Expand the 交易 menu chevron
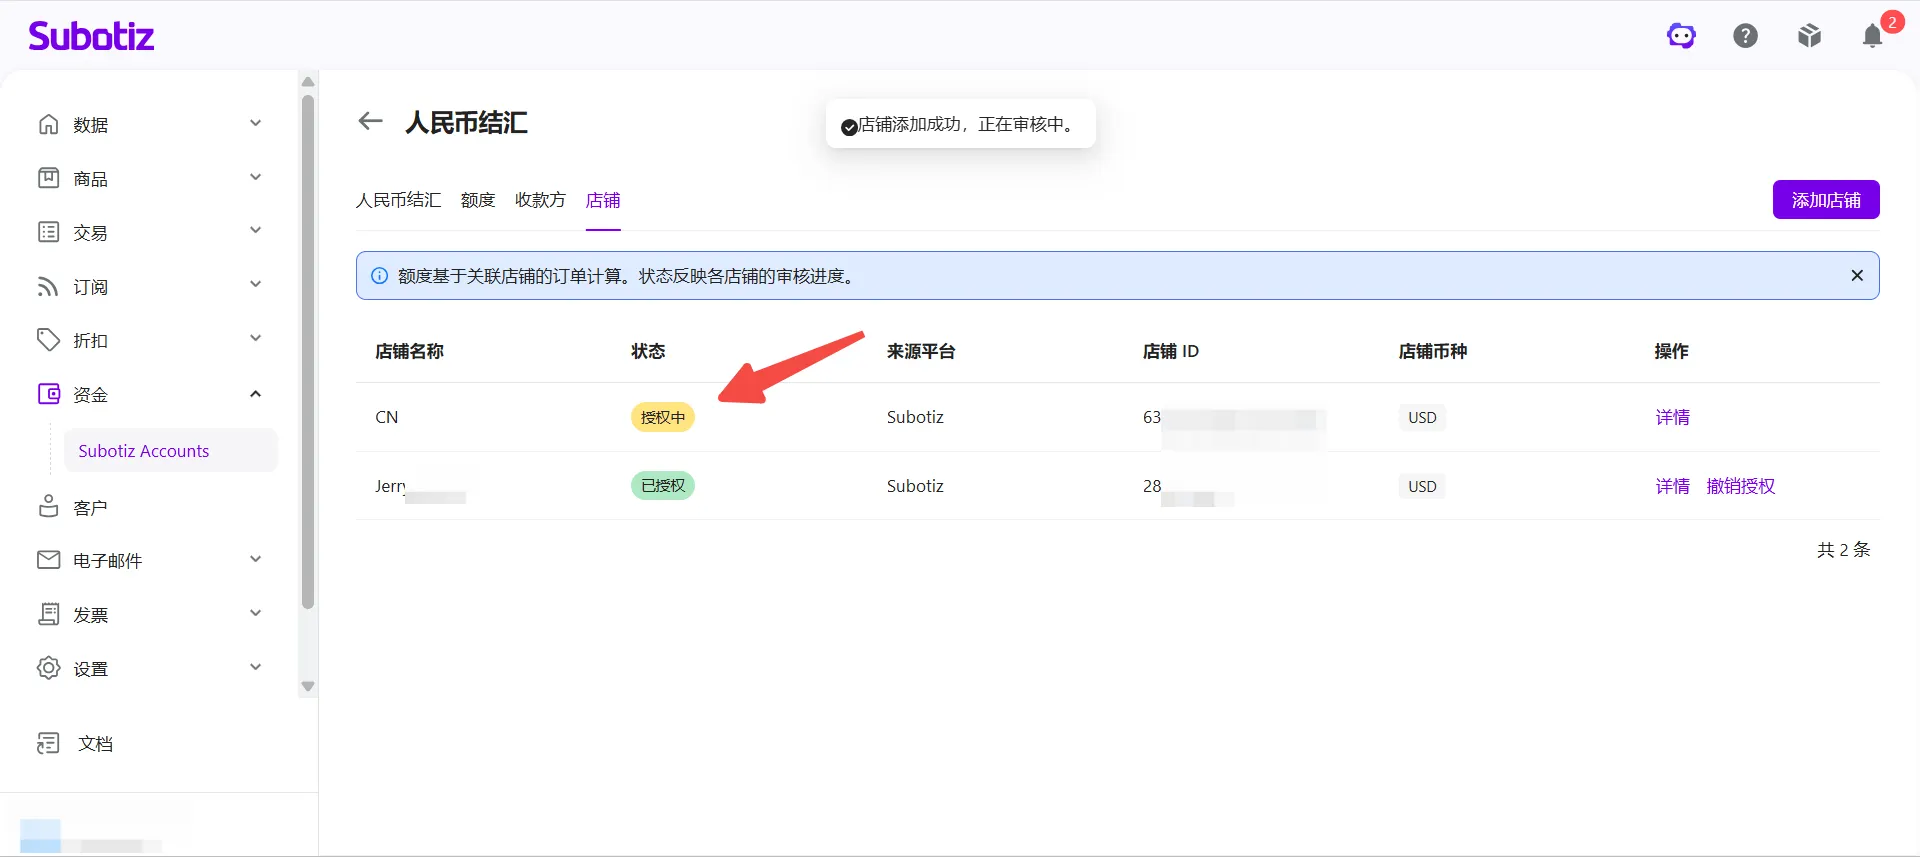The height and width of the screenshot is (857, 1920). tap(255, 231)
